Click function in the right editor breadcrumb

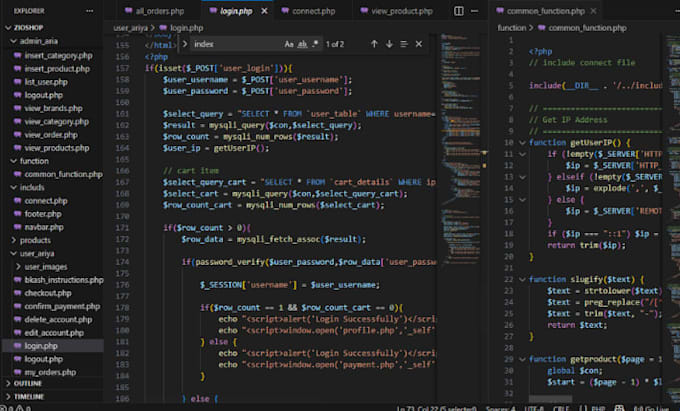tap(512, 28)
